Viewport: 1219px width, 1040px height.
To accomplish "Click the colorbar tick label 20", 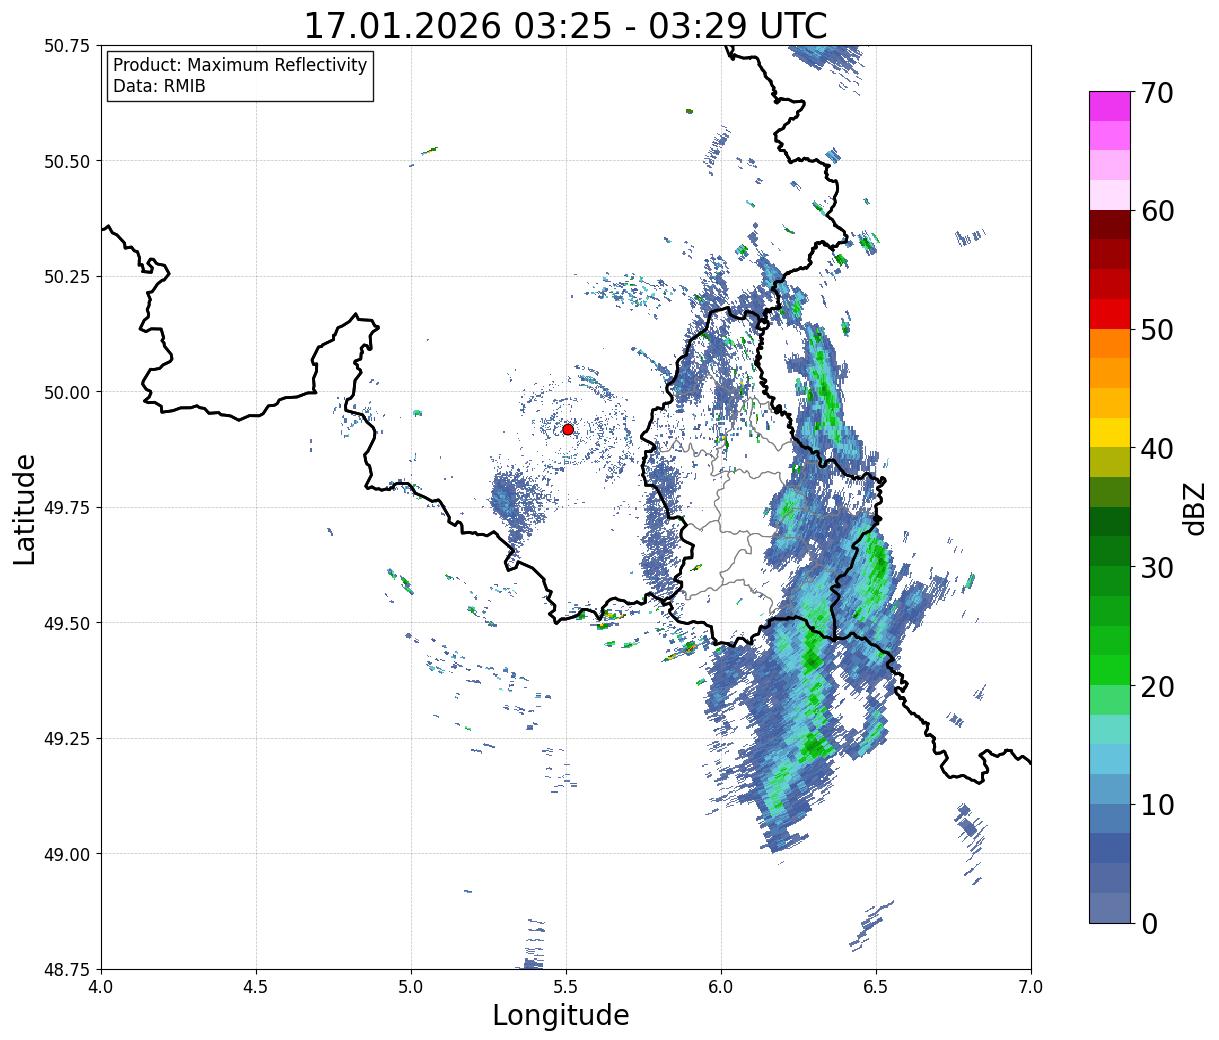I will [x=1157, y=686].
